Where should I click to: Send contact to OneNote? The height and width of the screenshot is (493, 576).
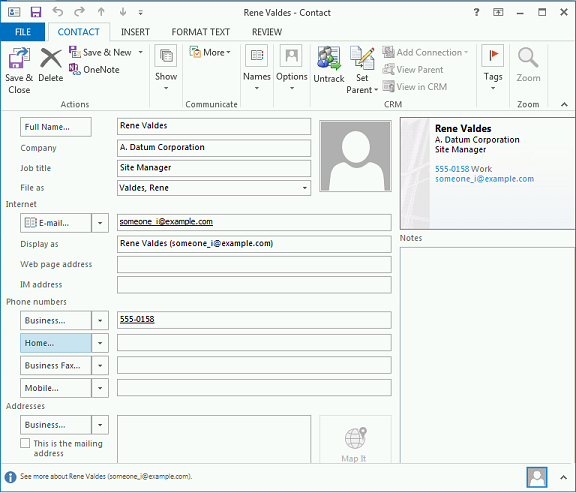94,69
